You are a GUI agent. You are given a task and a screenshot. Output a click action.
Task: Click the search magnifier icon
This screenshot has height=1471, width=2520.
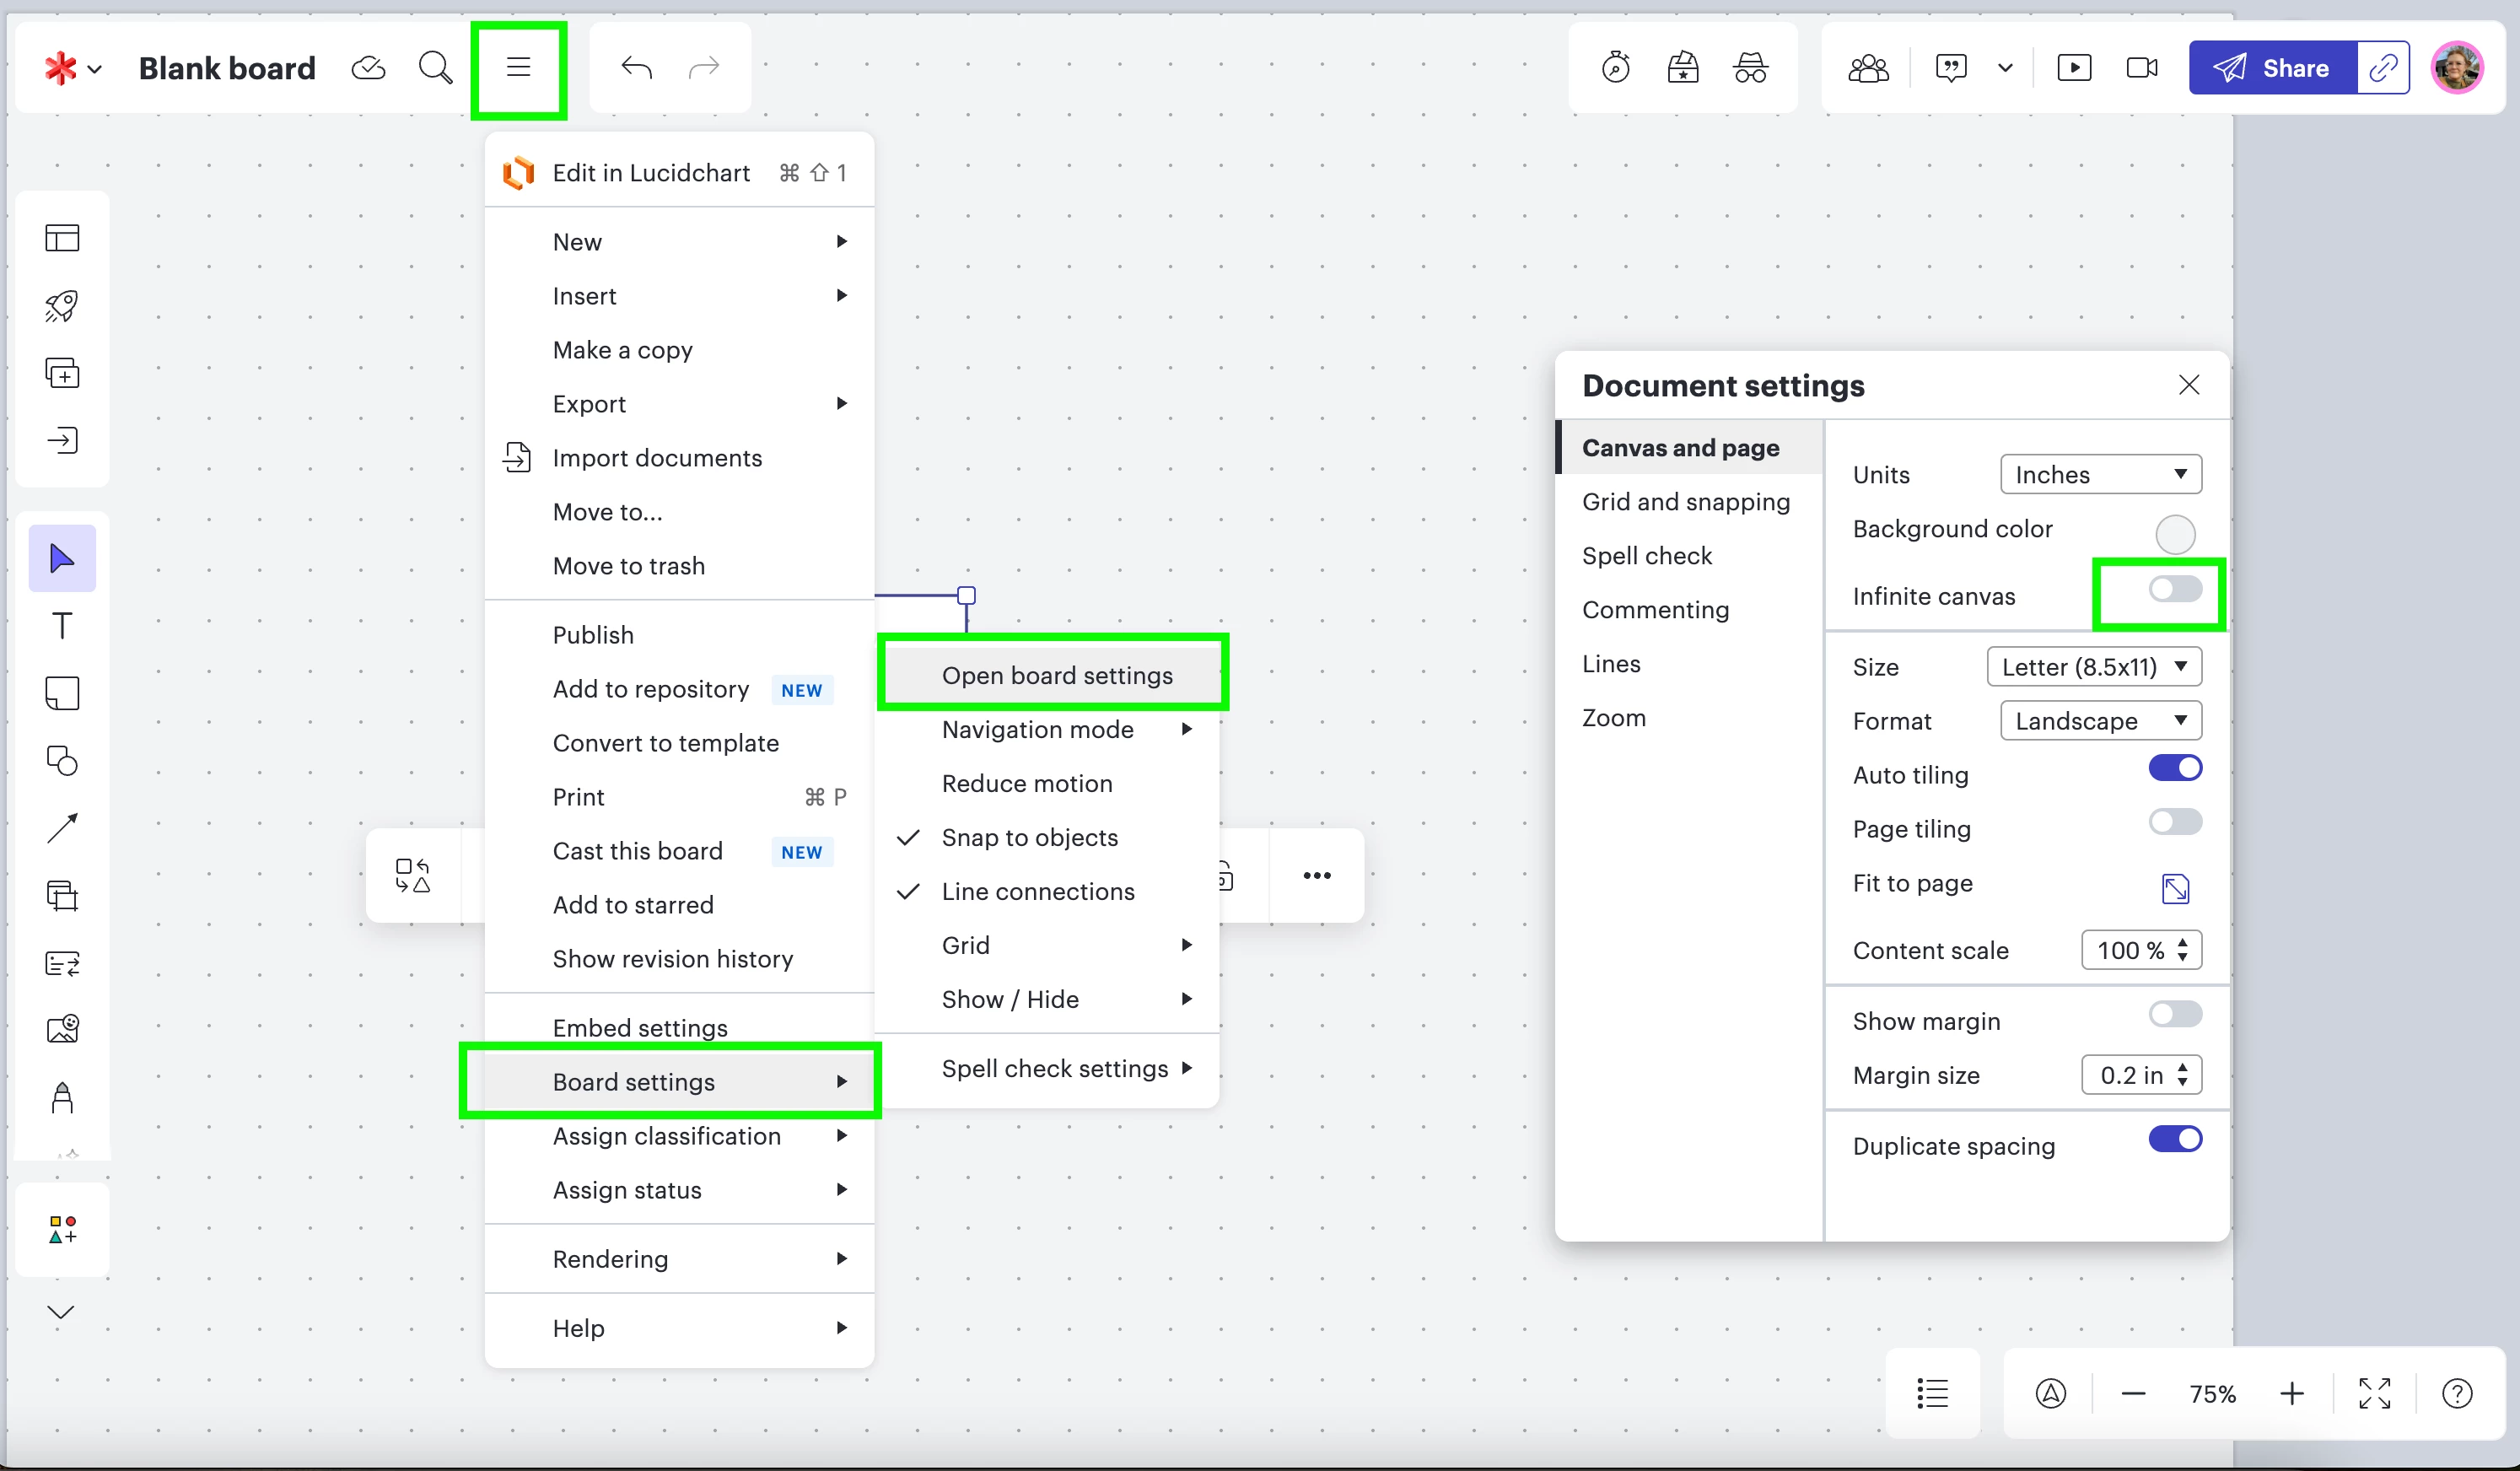coord(435,68)
